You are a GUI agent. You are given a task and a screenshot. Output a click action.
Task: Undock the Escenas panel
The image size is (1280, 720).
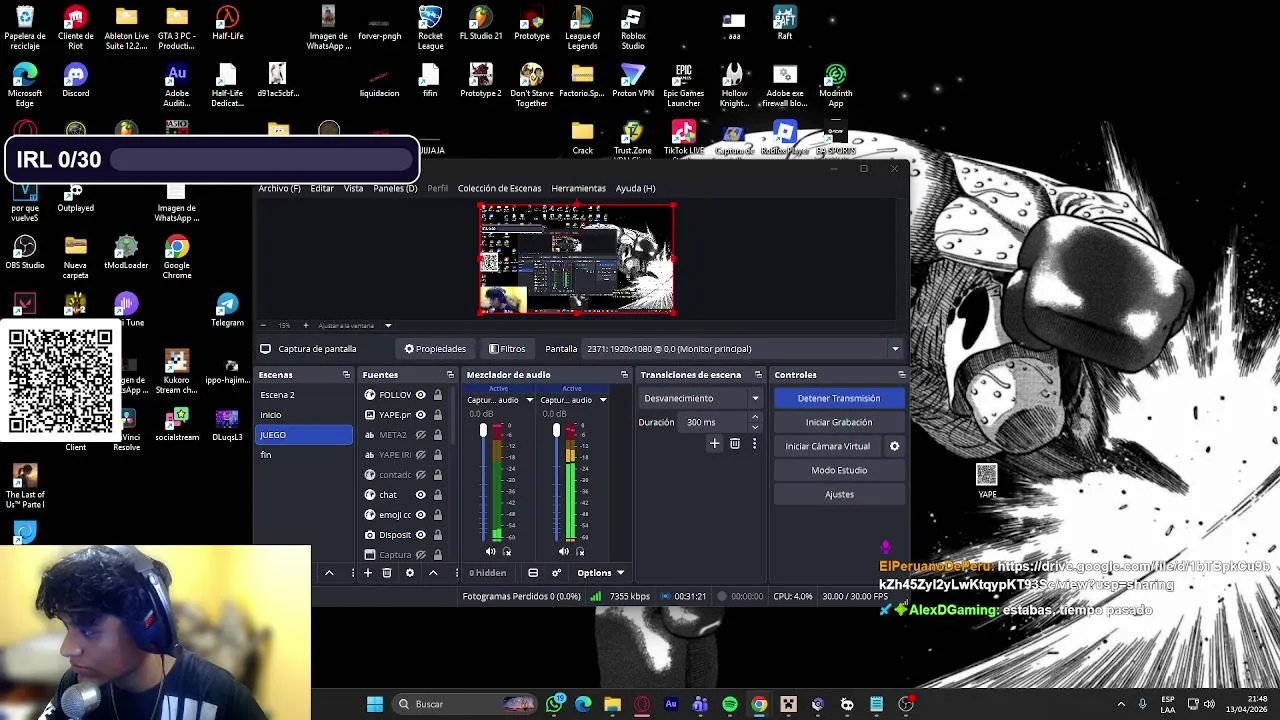tap(346, 375)
